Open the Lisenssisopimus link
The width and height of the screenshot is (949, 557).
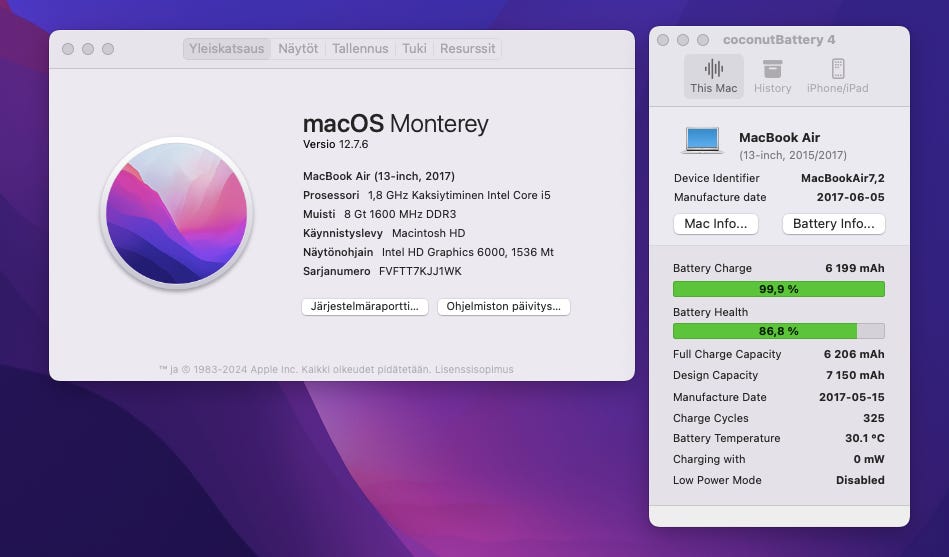(474, 369)
